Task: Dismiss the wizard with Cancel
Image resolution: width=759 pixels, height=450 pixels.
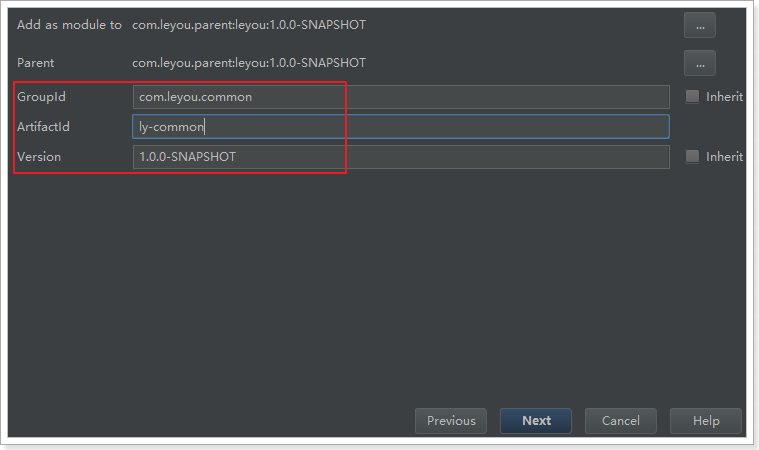Action: pyautogui.click(x=620, y=421)
